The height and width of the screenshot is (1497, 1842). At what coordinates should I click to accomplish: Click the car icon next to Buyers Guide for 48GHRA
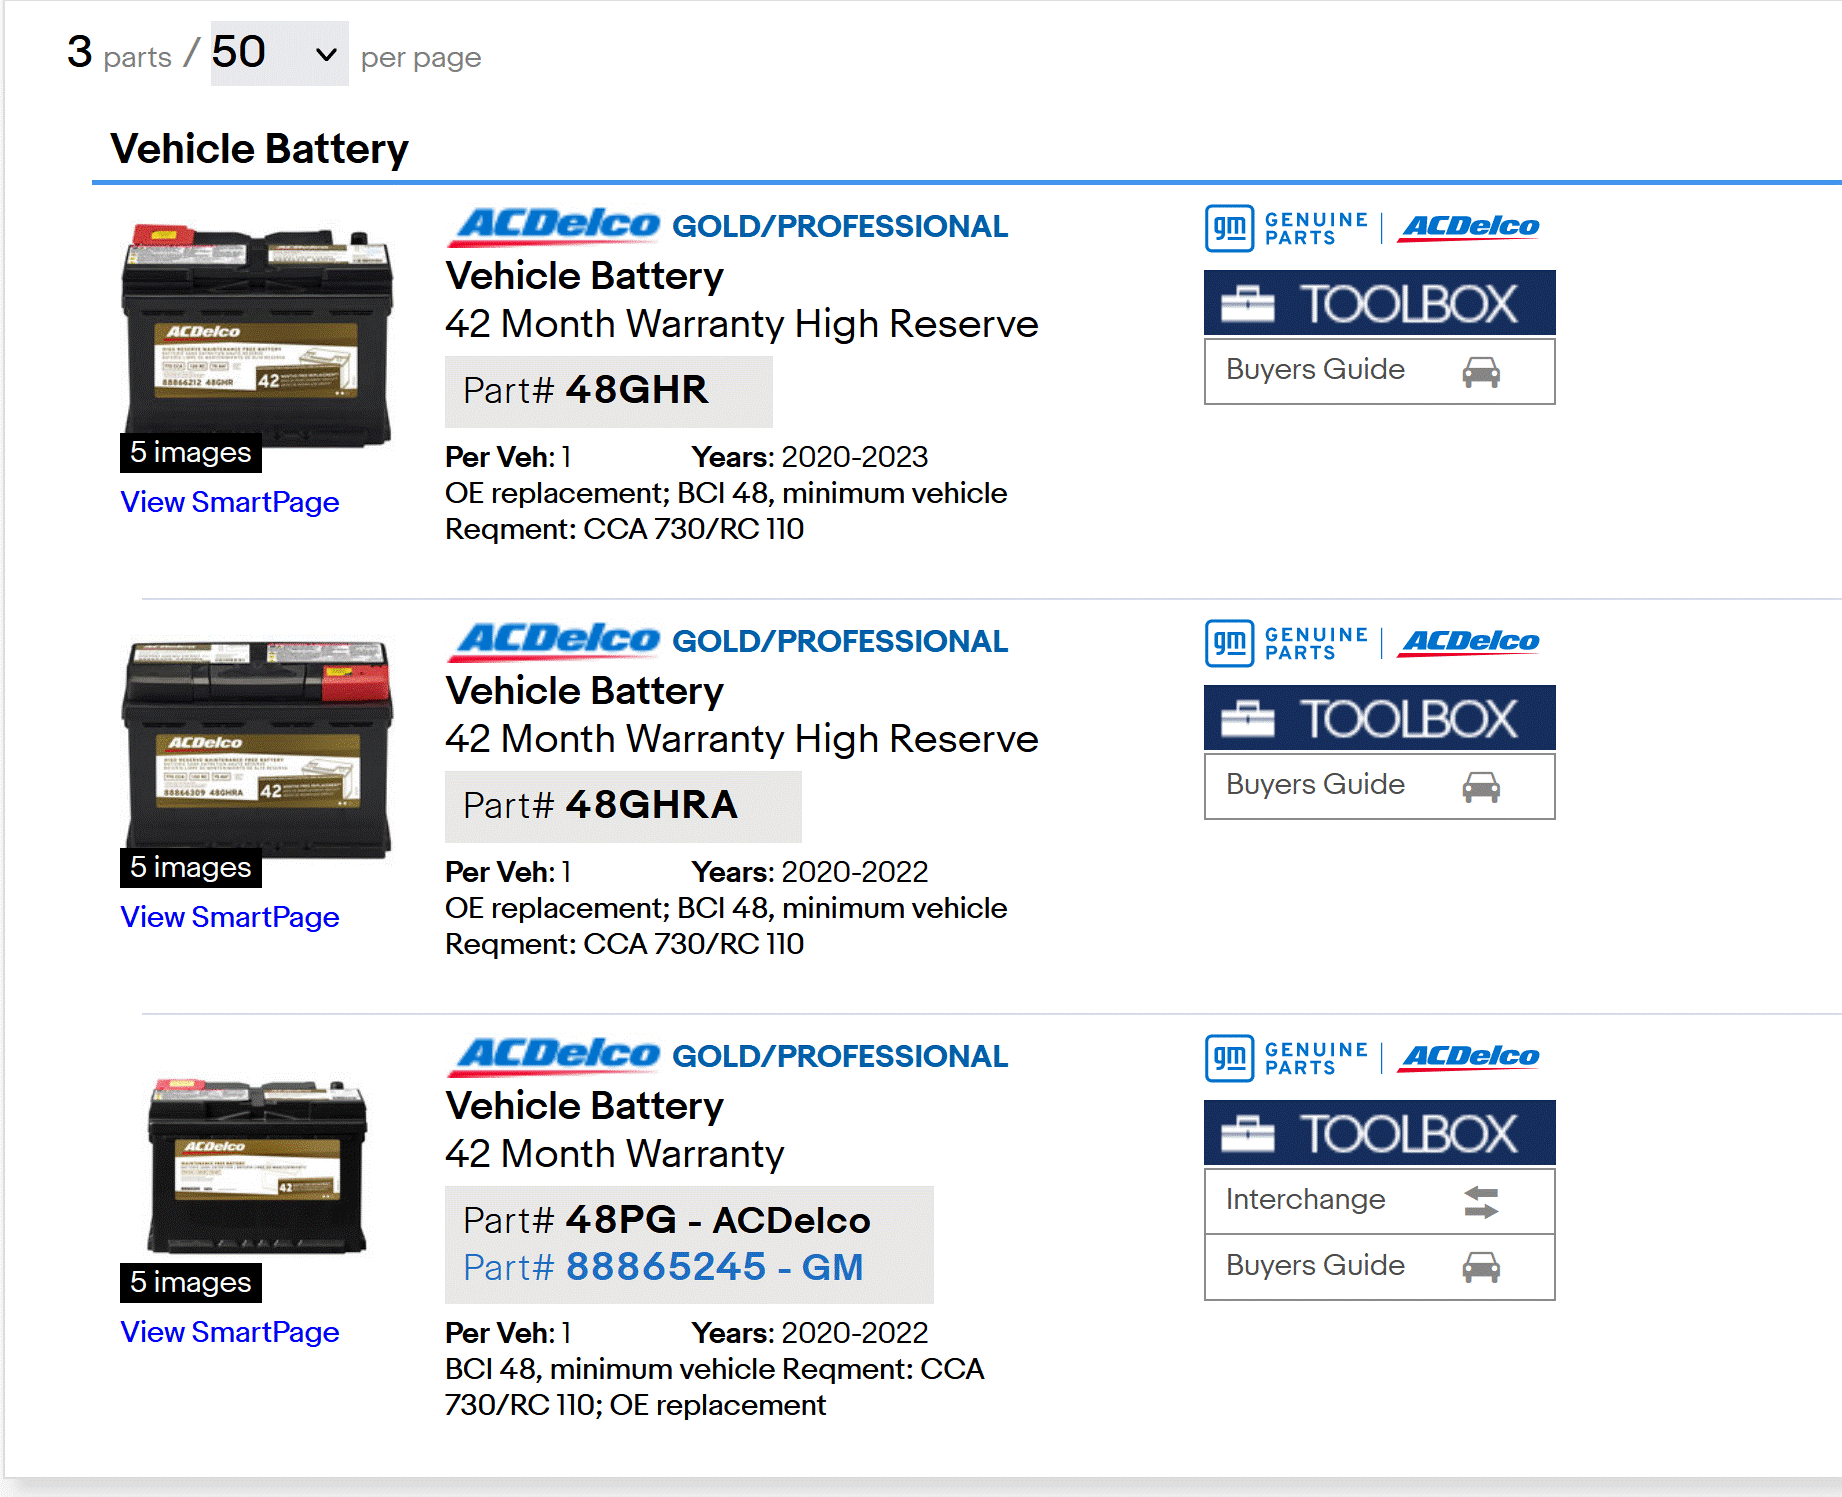click(1483, 787)
